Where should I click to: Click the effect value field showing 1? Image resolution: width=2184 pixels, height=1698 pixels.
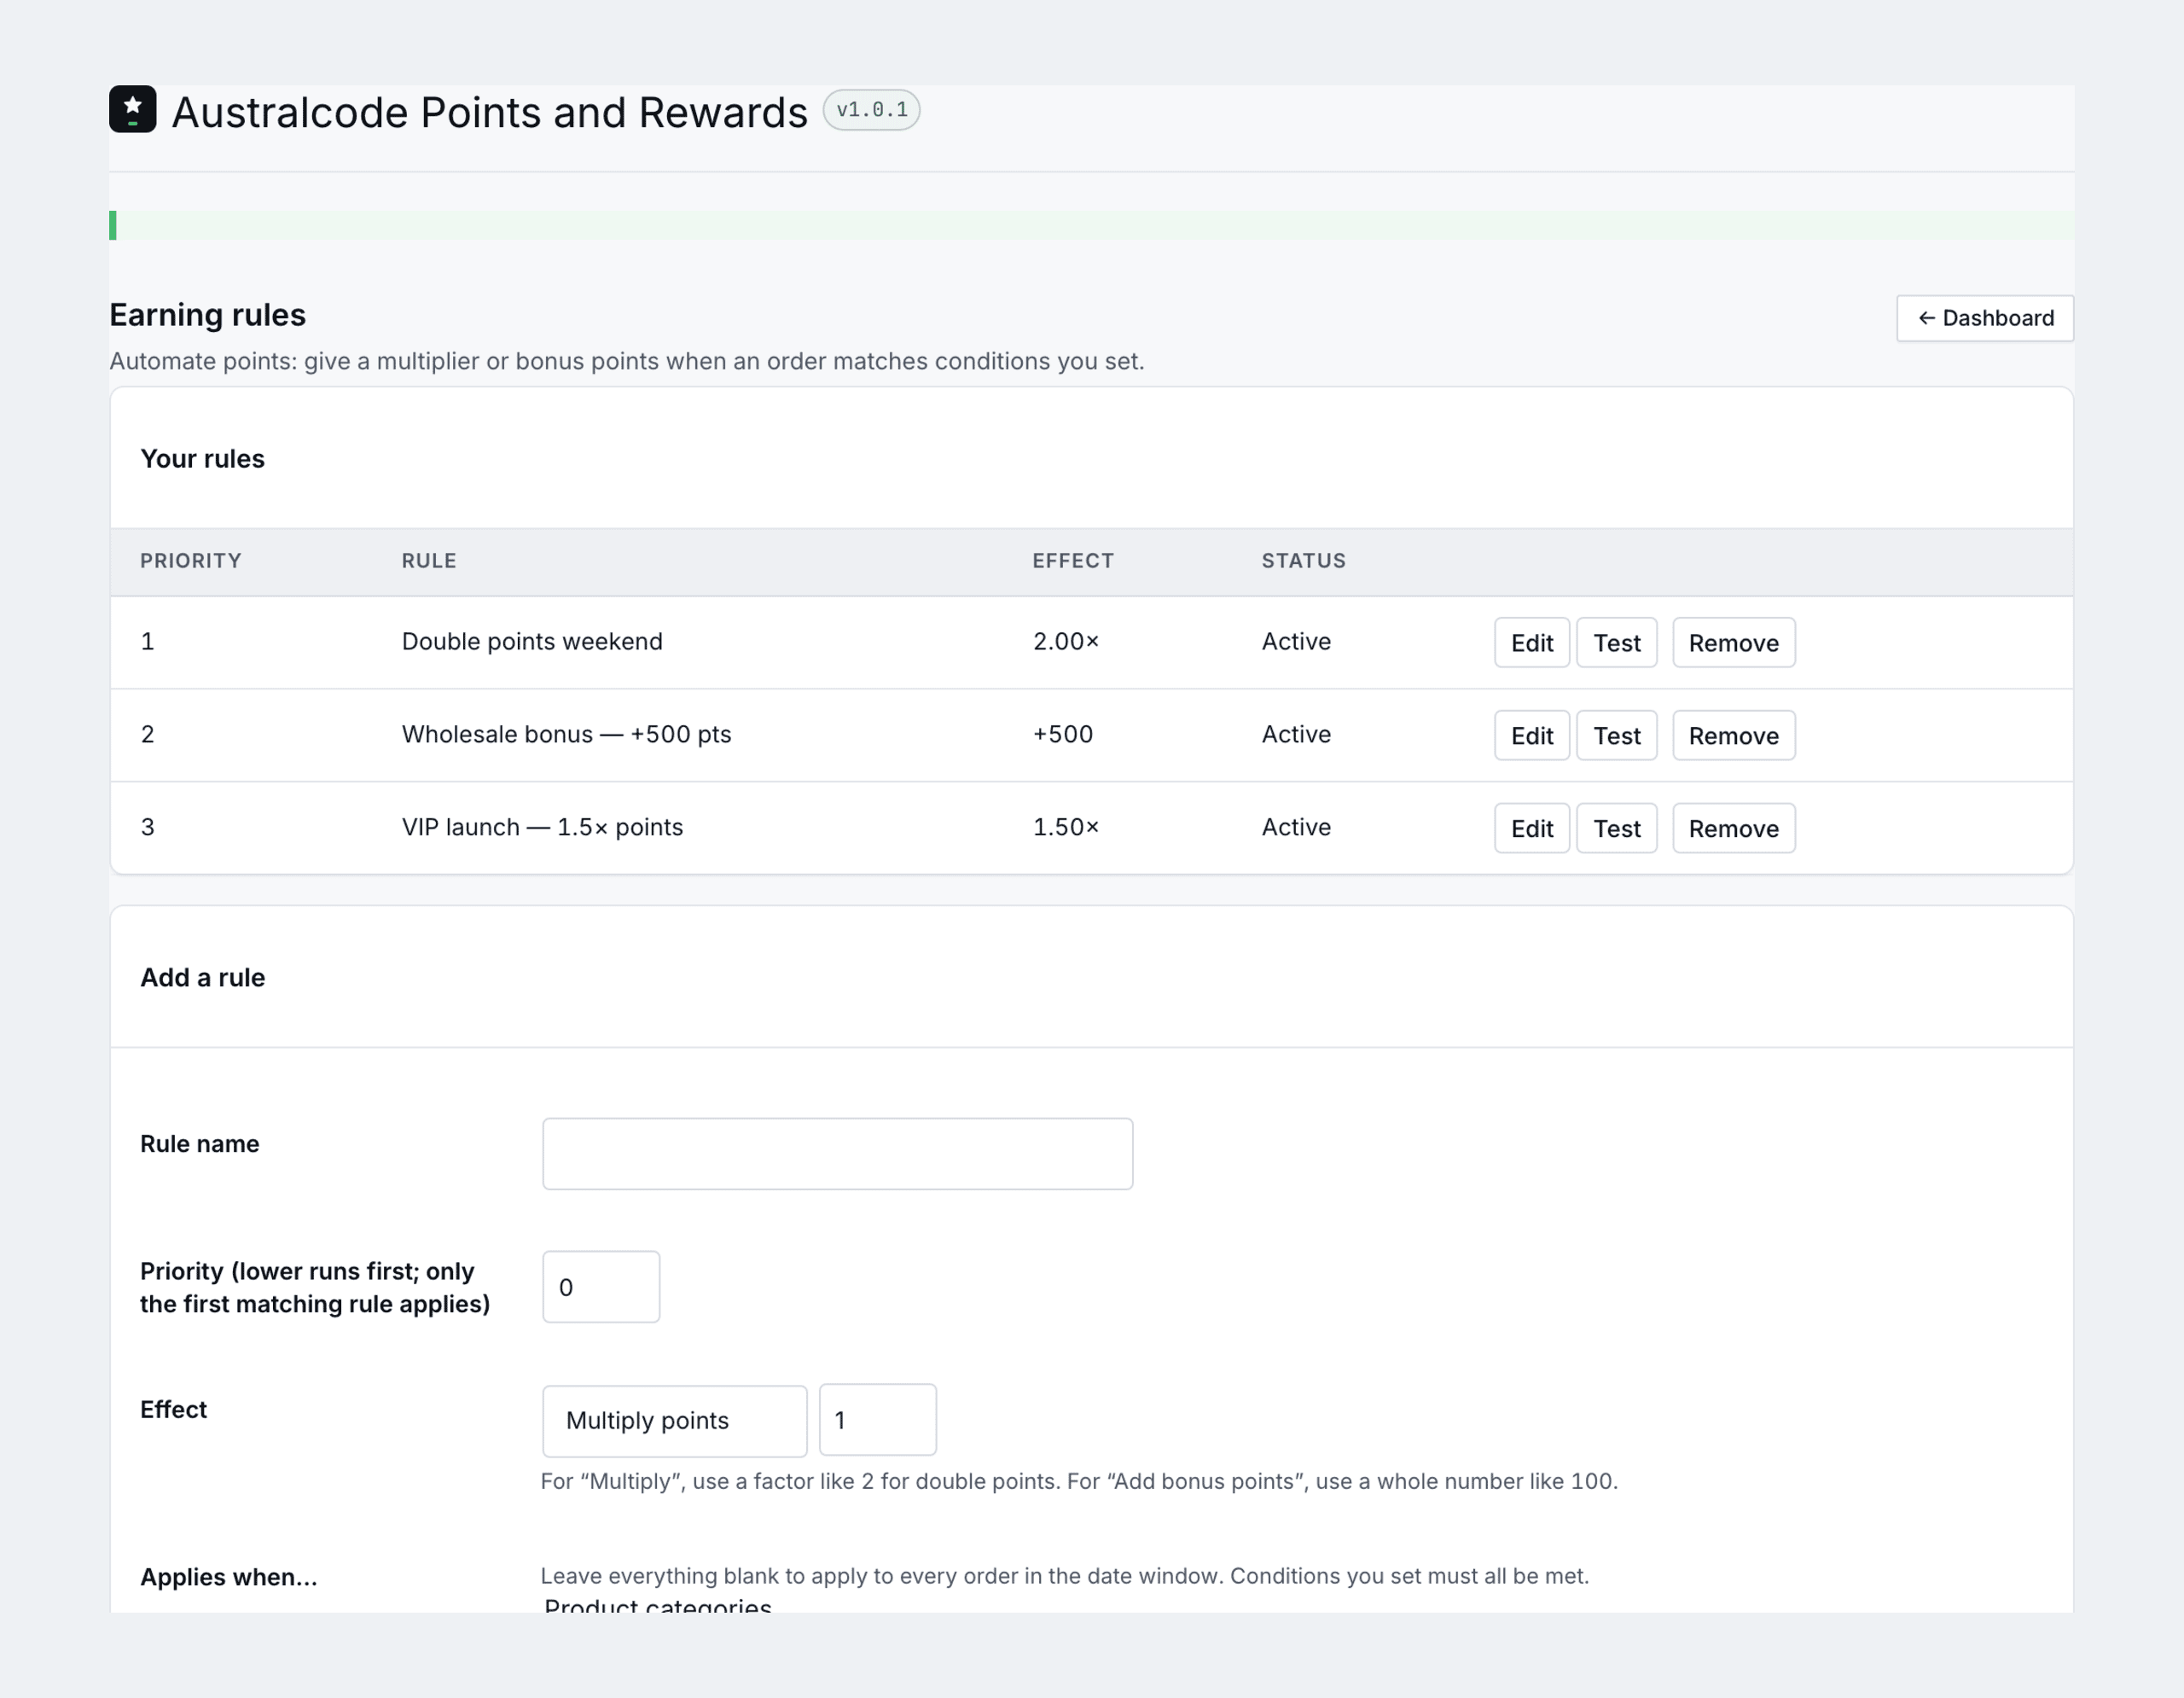[877, 1420]
